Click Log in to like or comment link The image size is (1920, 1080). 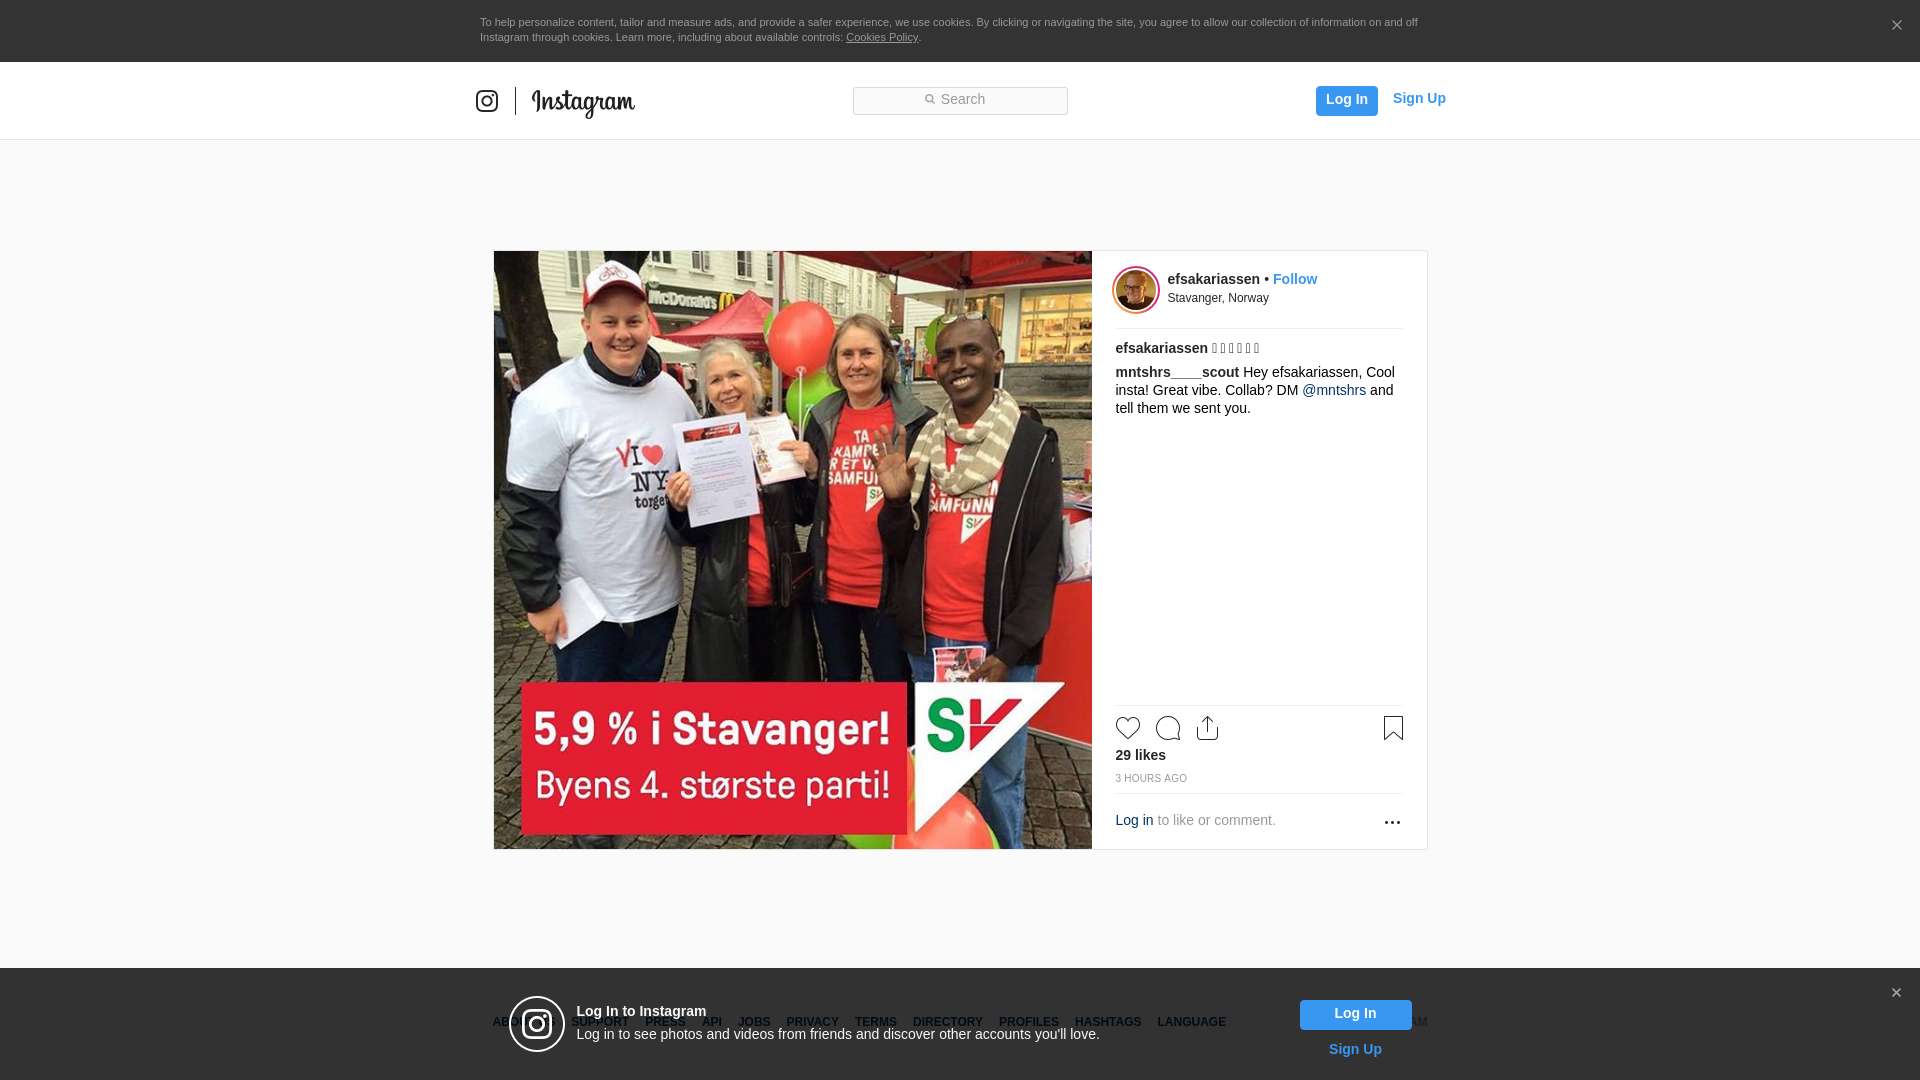tap(1134, 820)
